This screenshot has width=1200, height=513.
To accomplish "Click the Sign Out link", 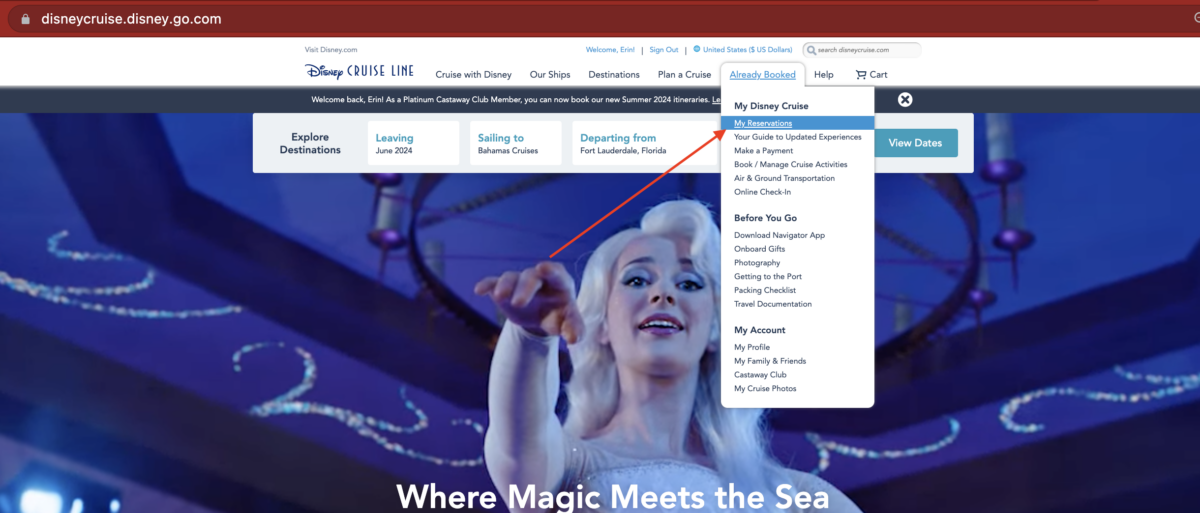I will (664, 50).
